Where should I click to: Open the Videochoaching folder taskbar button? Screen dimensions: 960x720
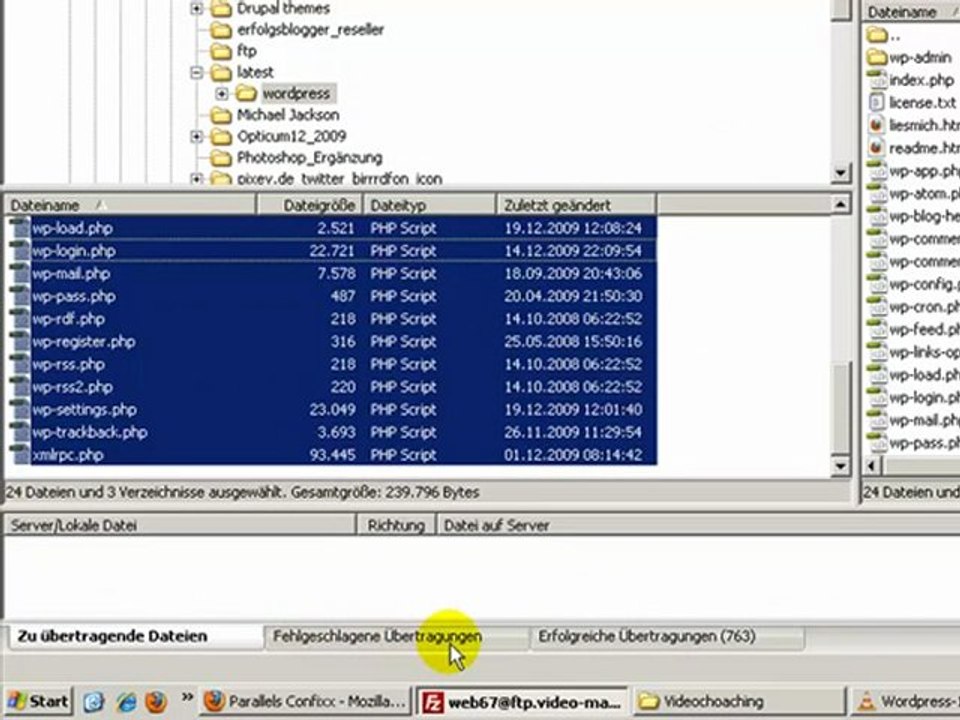(x=739, y=702)
